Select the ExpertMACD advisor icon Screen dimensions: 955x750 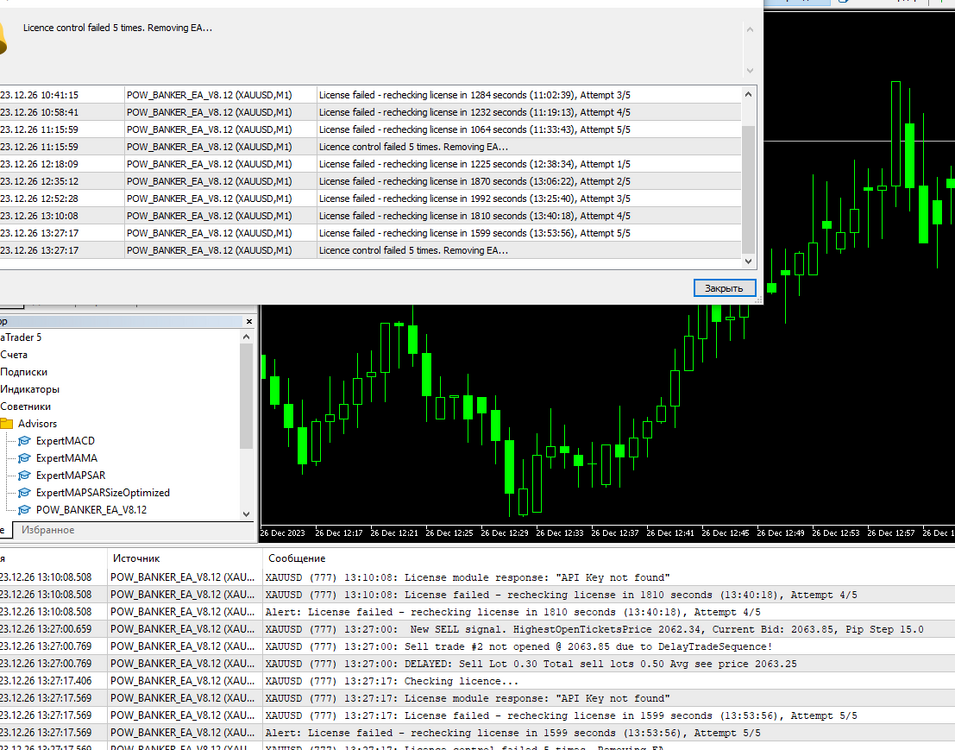tap(24, 441)
